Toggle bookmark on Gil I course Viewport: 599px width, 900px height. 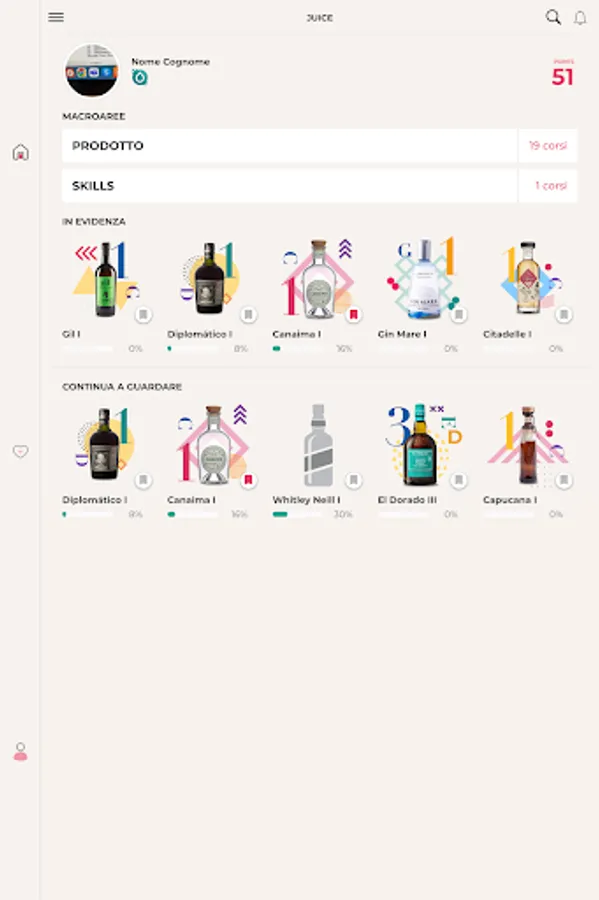[x=143, y=315]
